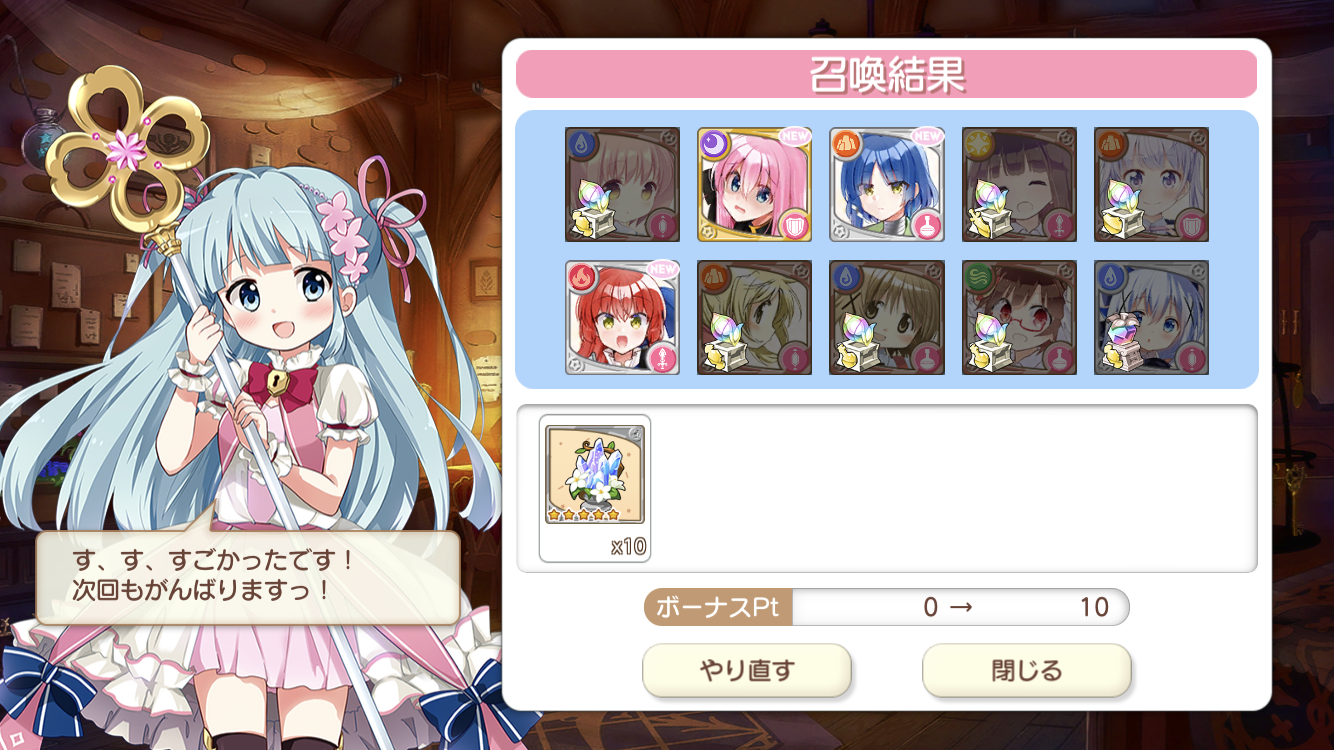Click the fire element icon on red-haired card
The image size is (1334, 750).
click(583, 277)
